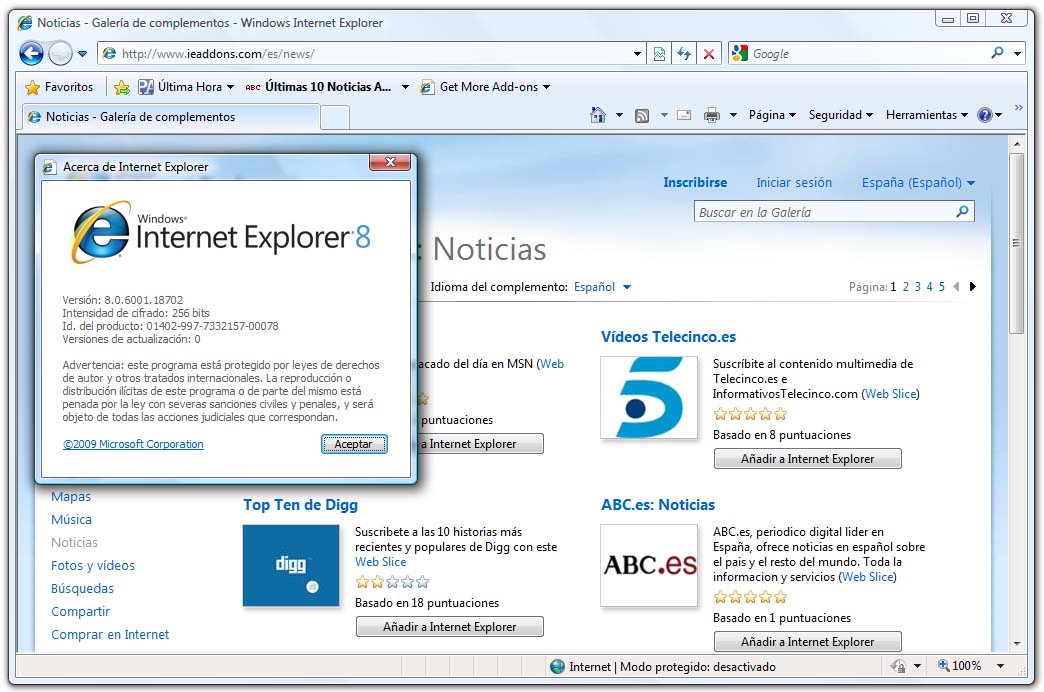Screen dimensions: 1044x692
Task: Open the ABC.es: Noticias title link
Action: [x=658, y=505]
